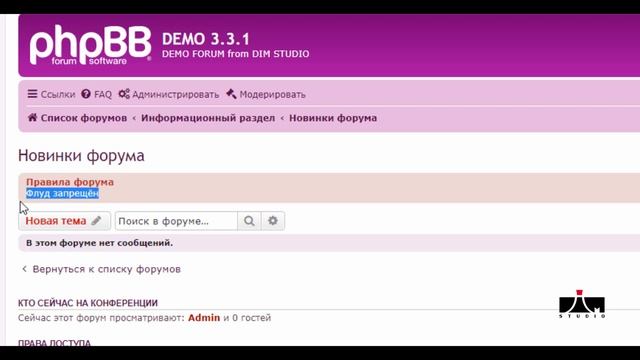Open the FAQ page link
The image size is (640, 360).
[96, 94]
